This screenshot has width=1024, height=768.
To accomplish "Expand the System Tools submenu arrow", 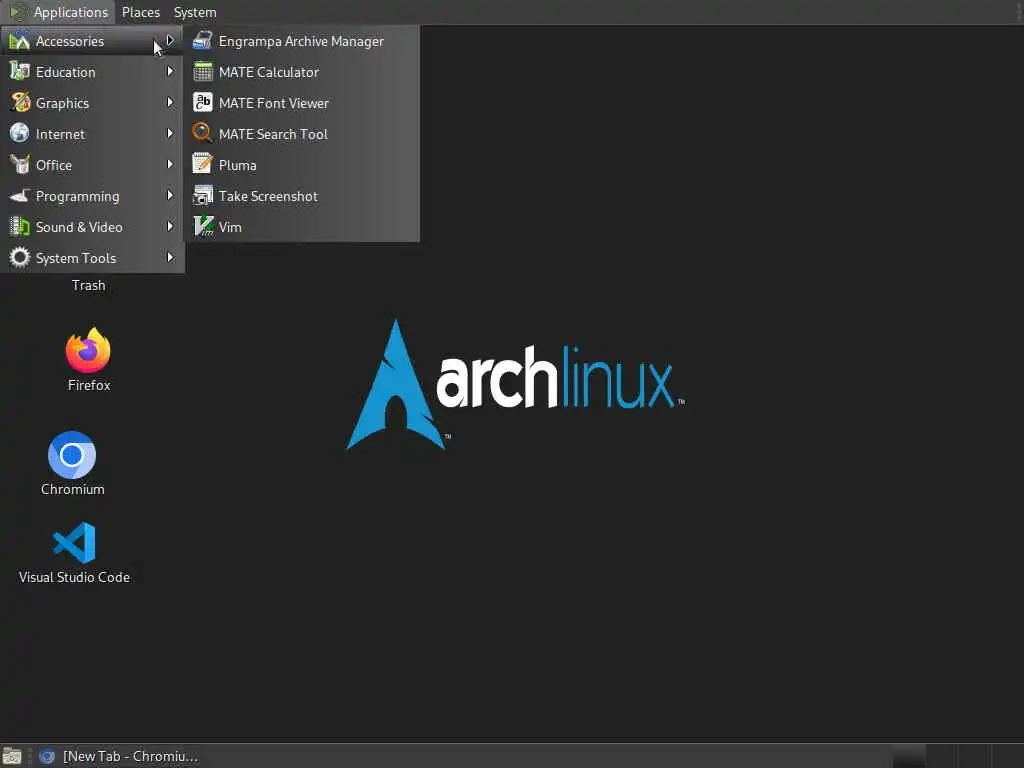I will [170, 257].
